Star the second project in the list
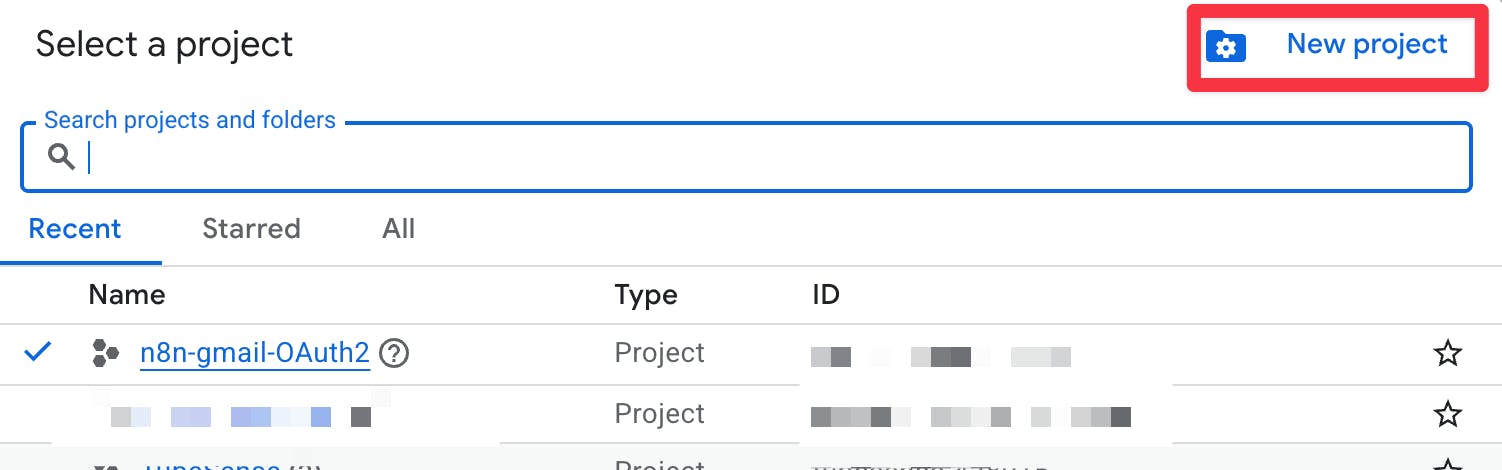Image resolution: width=1502 pixels, height=470 pixels. pyautogui.click(x=1447, y=414)
